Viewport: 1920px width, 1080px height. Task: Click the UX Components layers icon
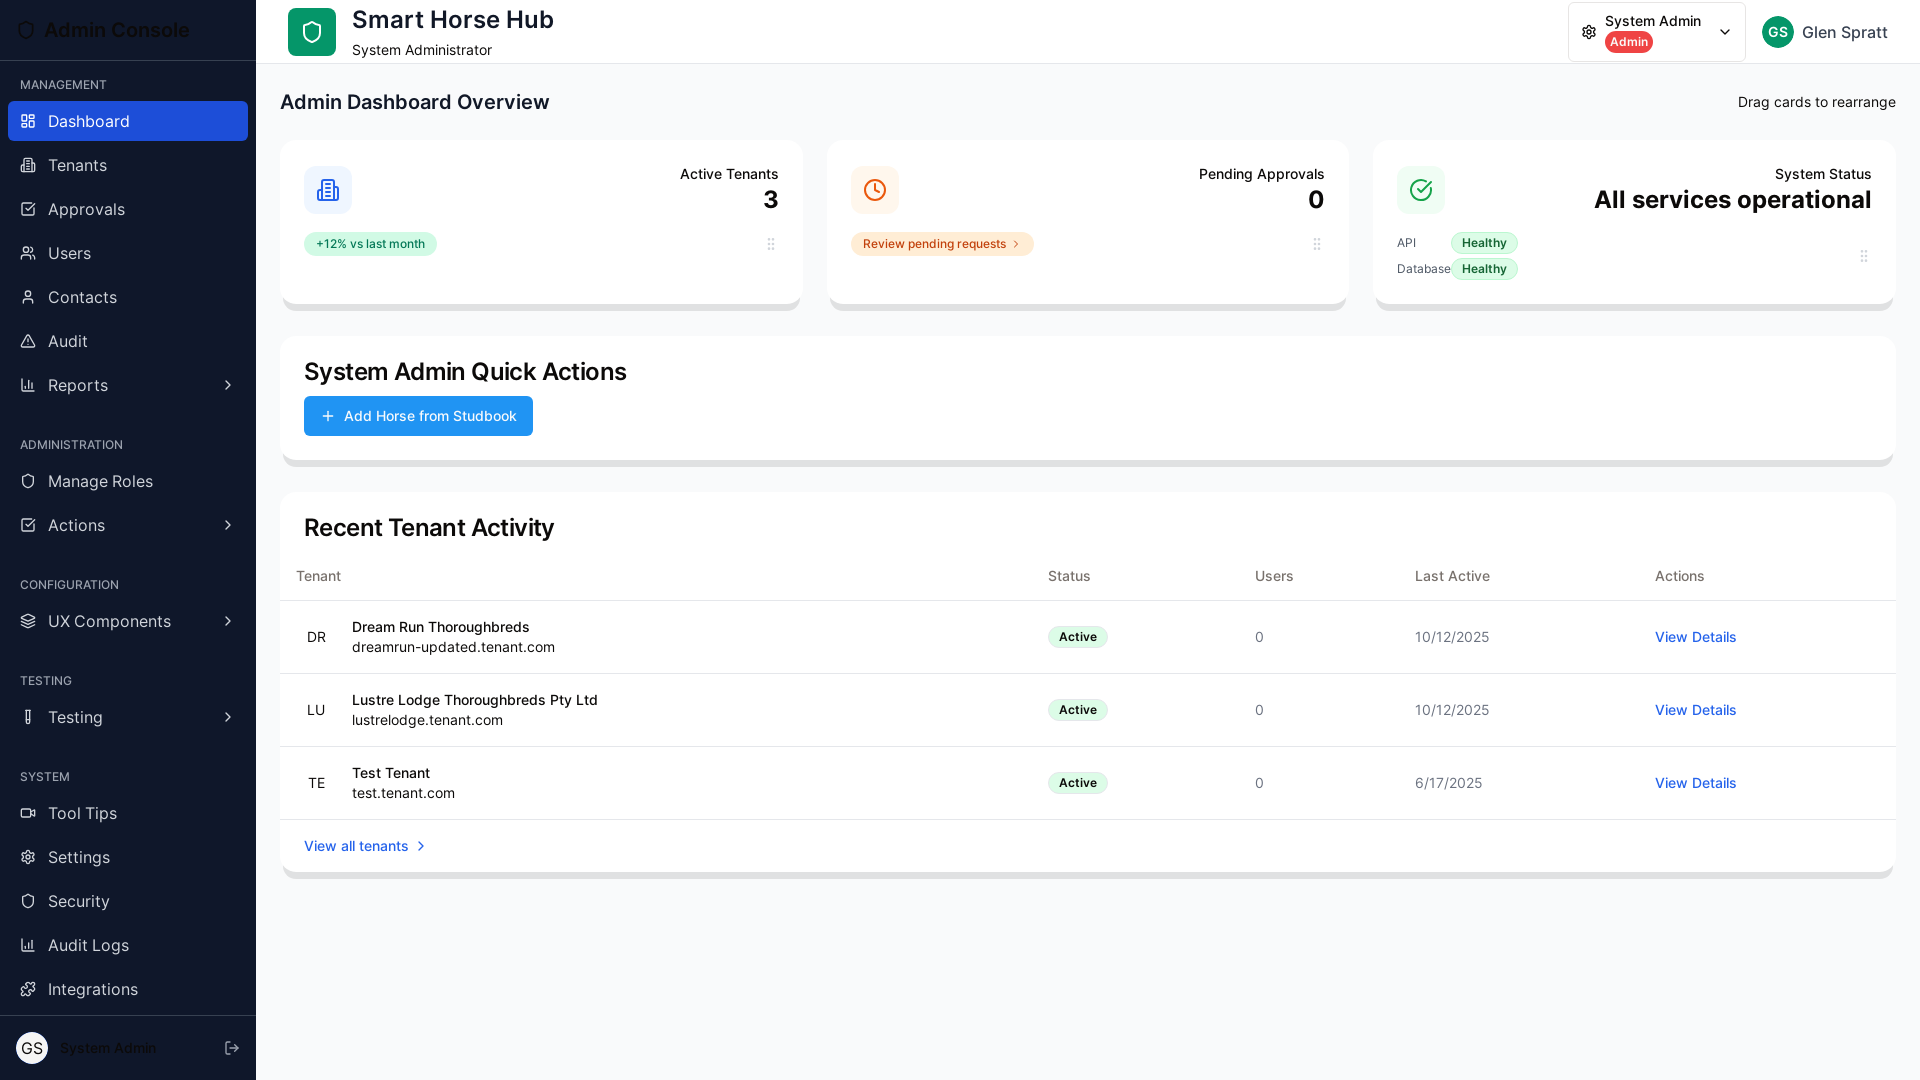pos(28,621)
